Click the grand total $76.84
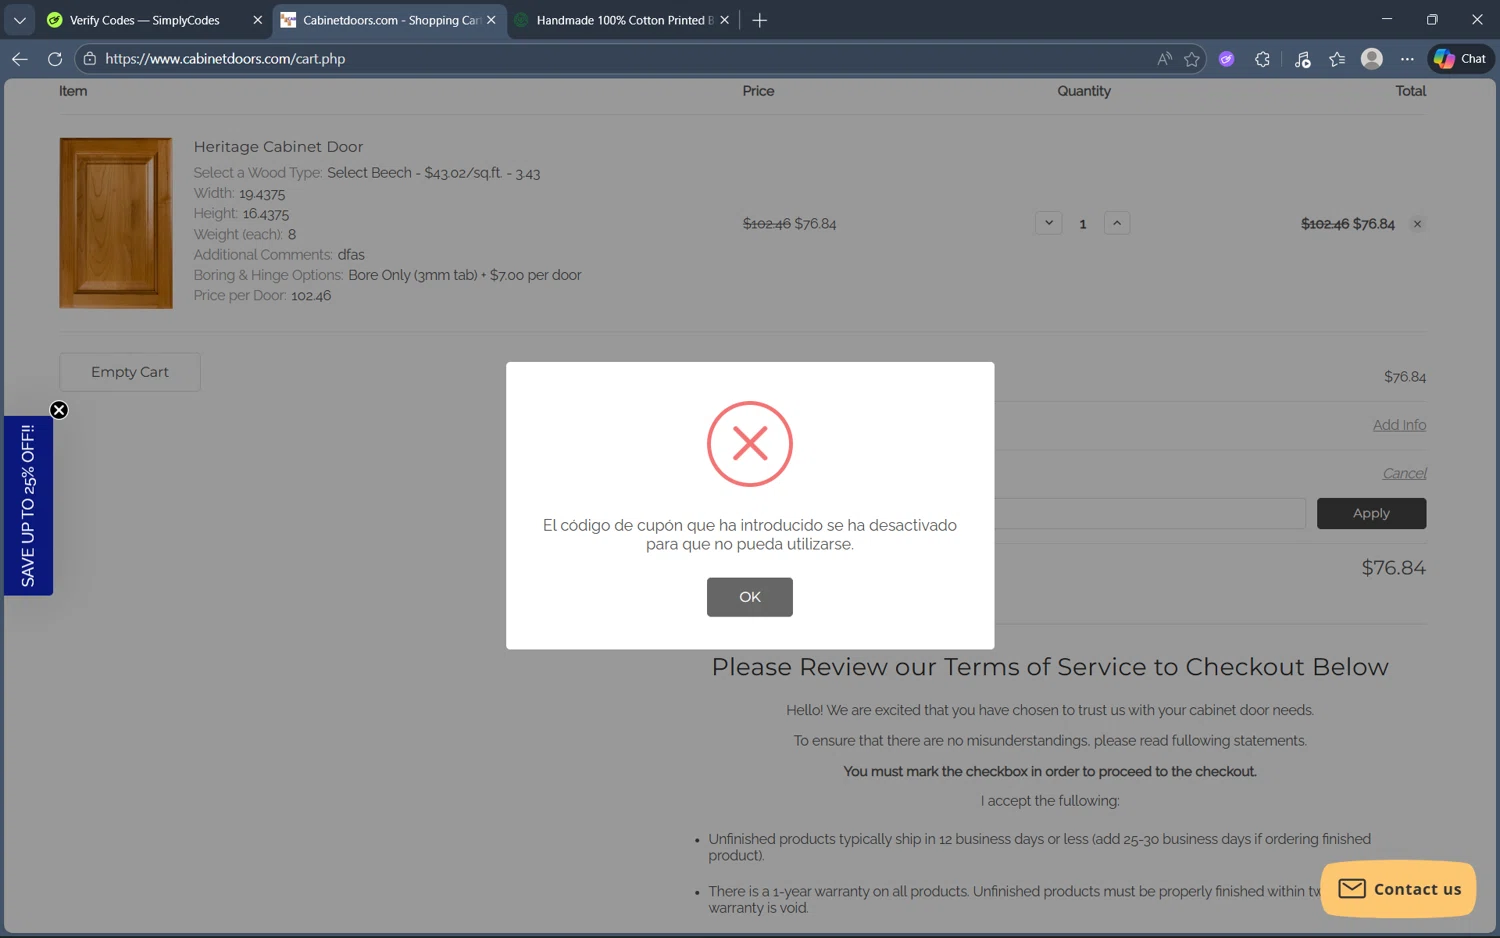This screenshot has height=938, width=1500. tap(1393, 568)
